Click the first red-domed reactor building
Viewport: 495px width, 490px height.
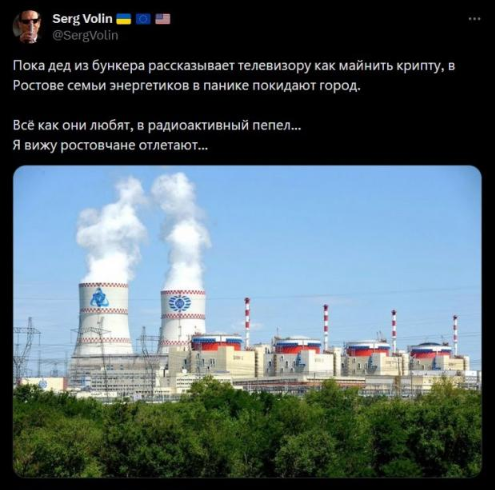[217, 343]
